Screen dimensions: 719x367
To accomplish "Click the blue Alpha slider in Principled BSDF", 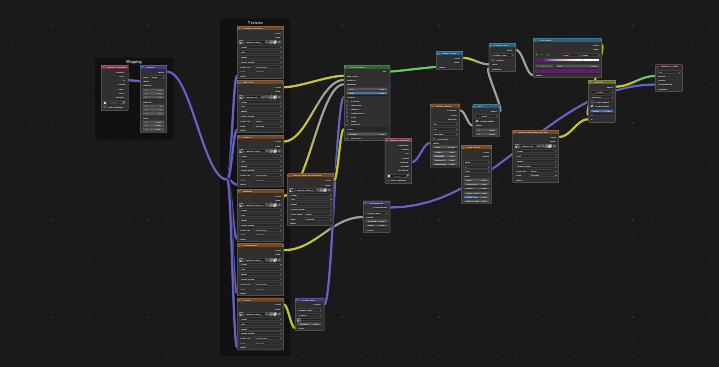I will [367, 93].
